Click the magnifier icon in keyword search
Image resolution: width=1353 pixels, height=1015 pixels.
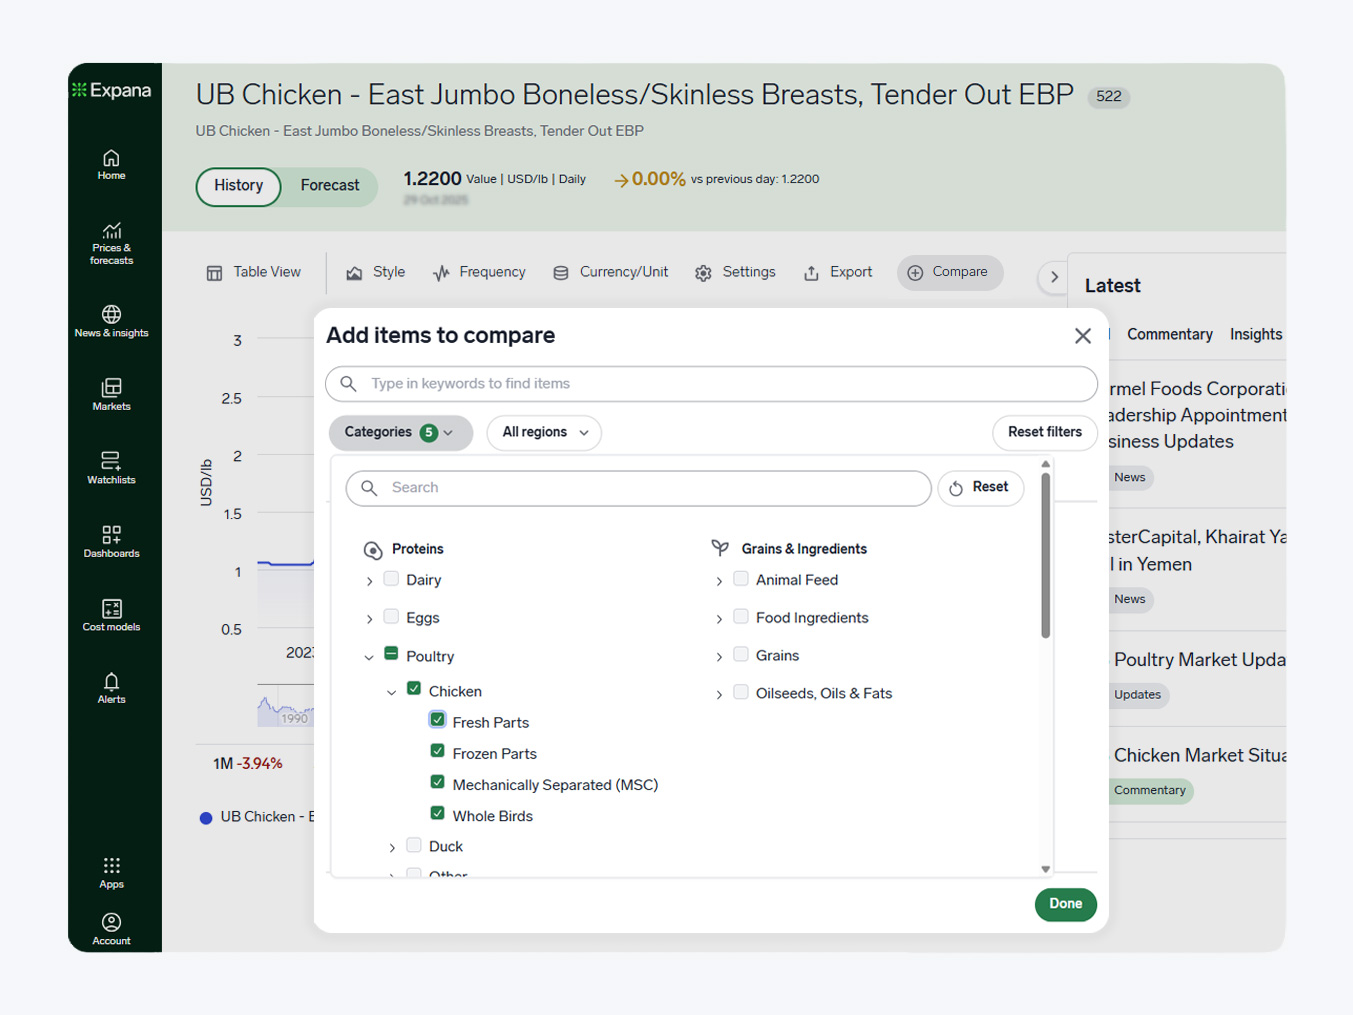point(348,384)
